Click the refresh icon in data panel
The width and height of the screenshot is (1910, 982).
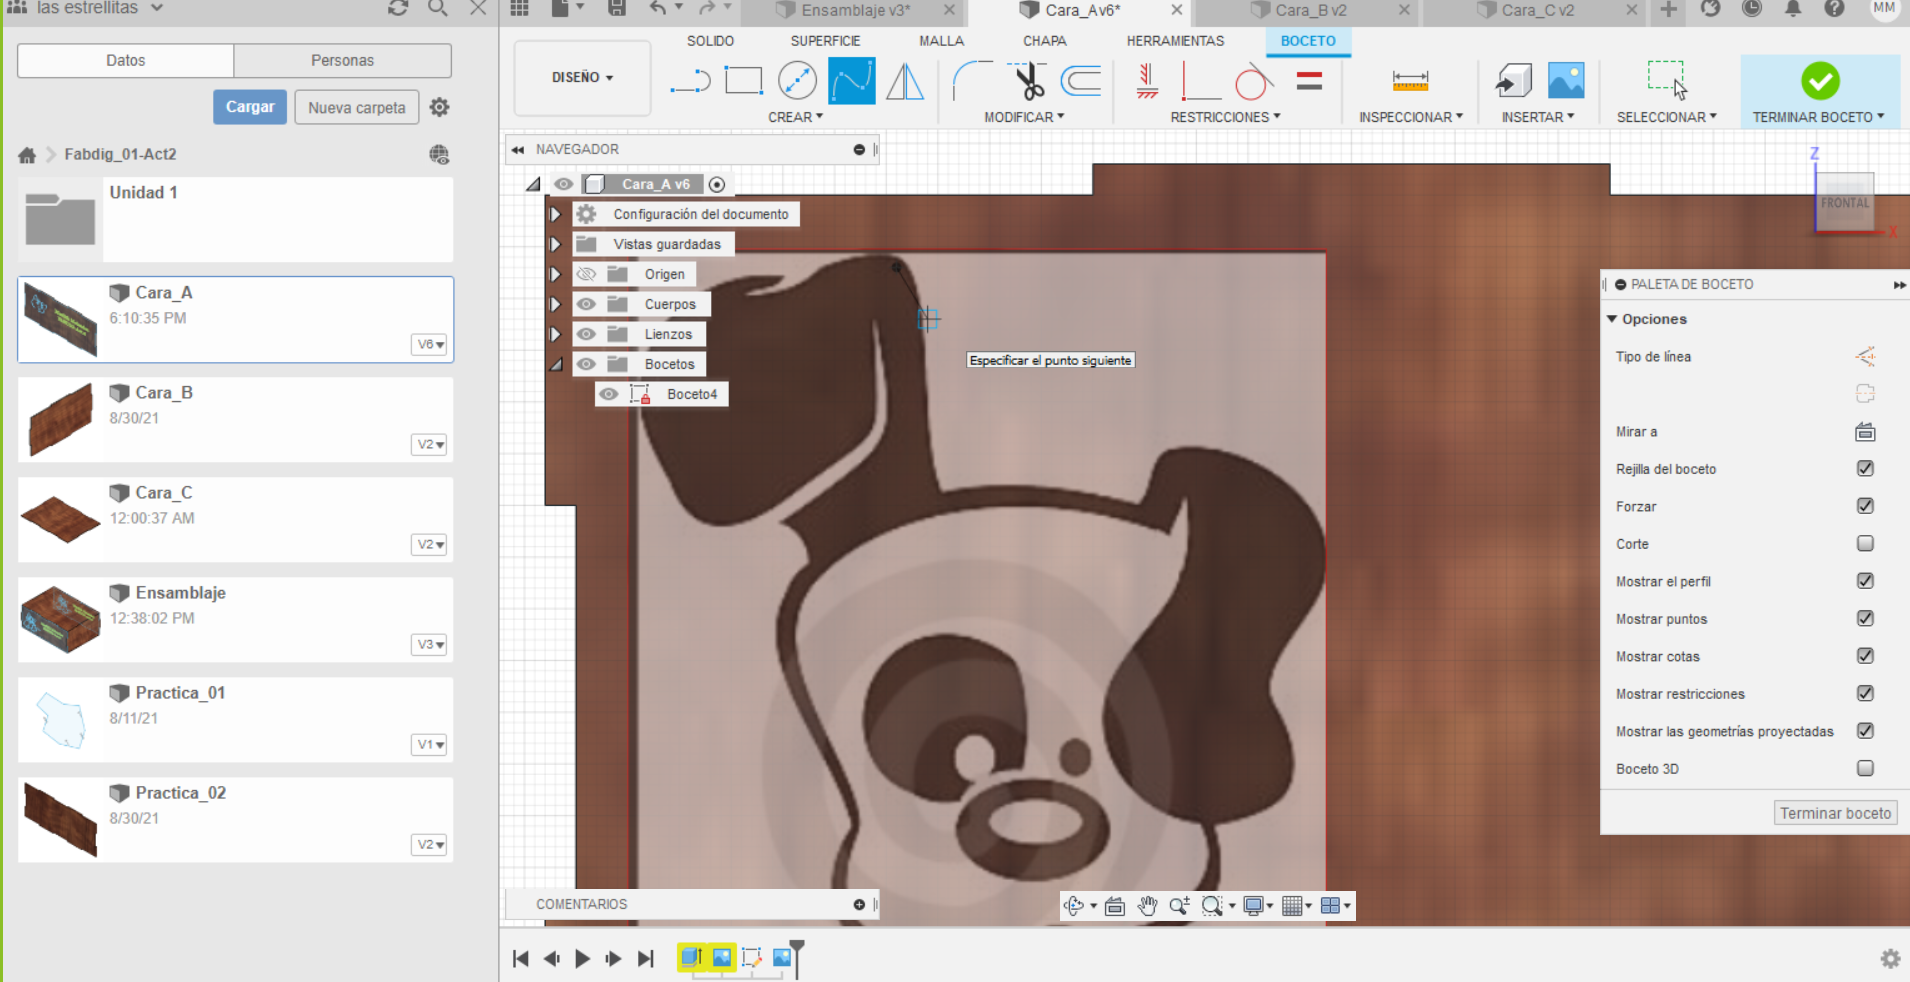[x=398, y=9]
